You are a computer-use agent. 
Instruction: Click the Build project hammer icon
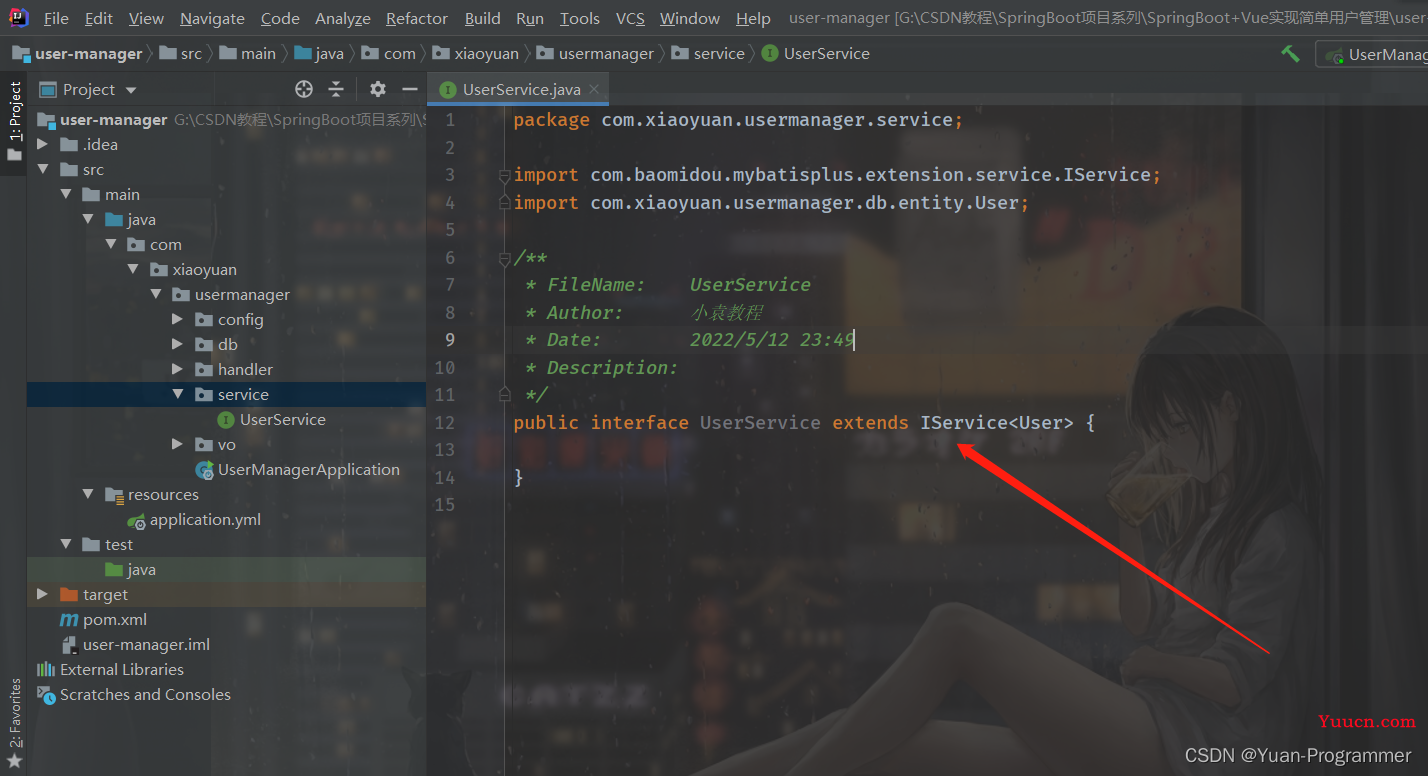coord(1290,54)
